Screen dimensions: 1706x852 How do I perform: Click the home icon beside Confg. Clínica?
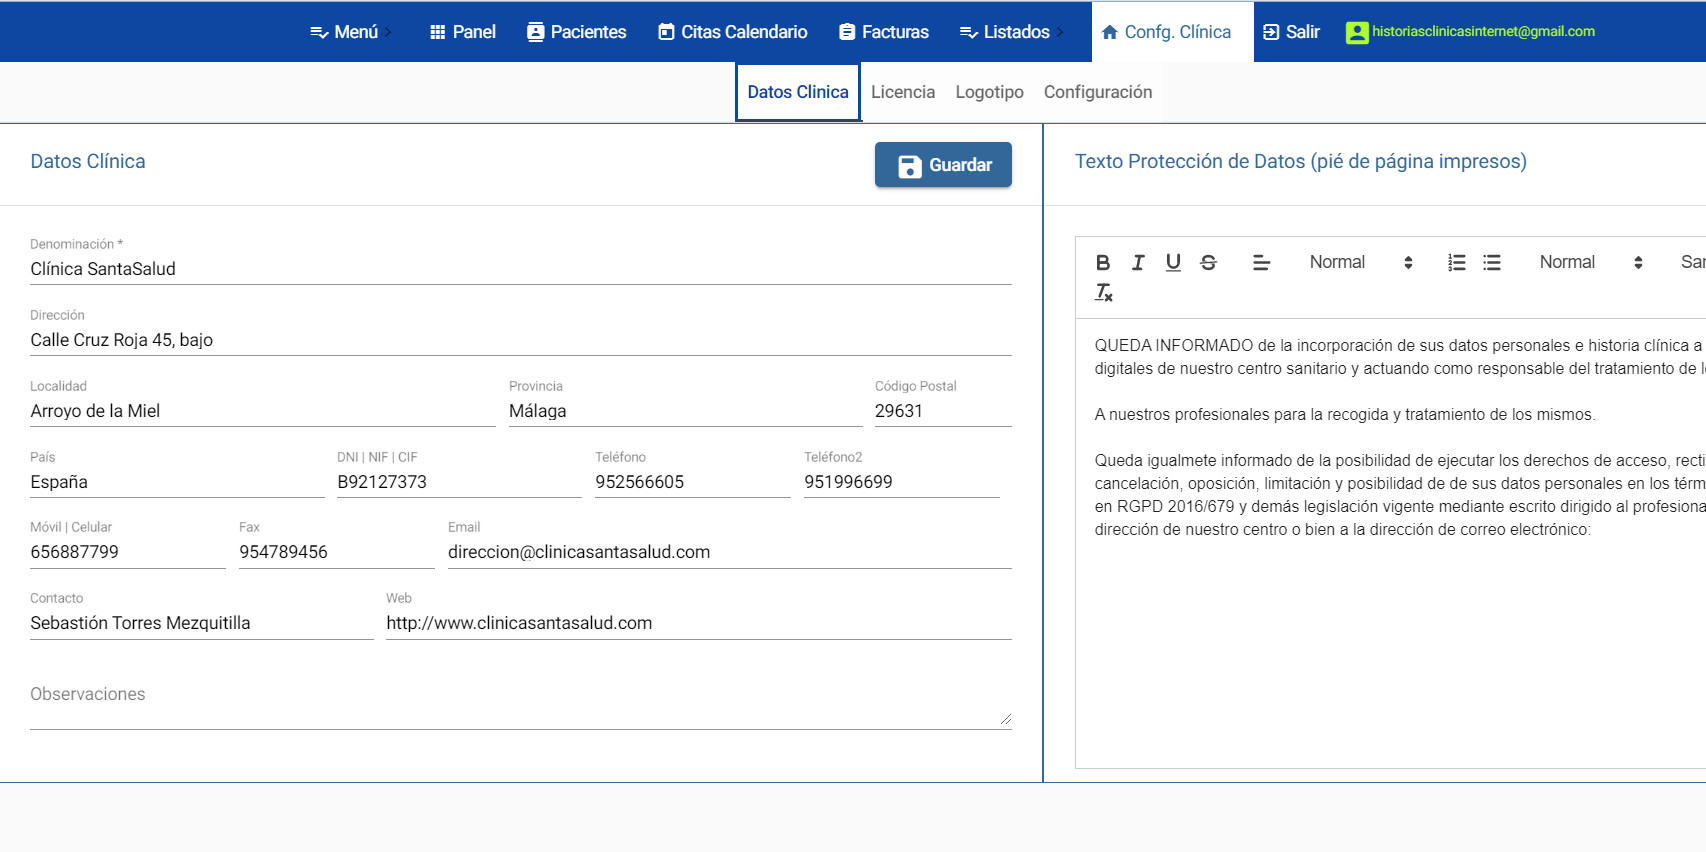pos(1109,32)
